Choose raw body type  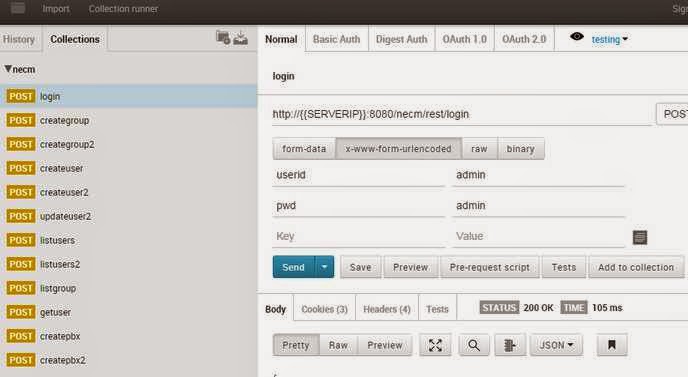[x=480, y=149]
